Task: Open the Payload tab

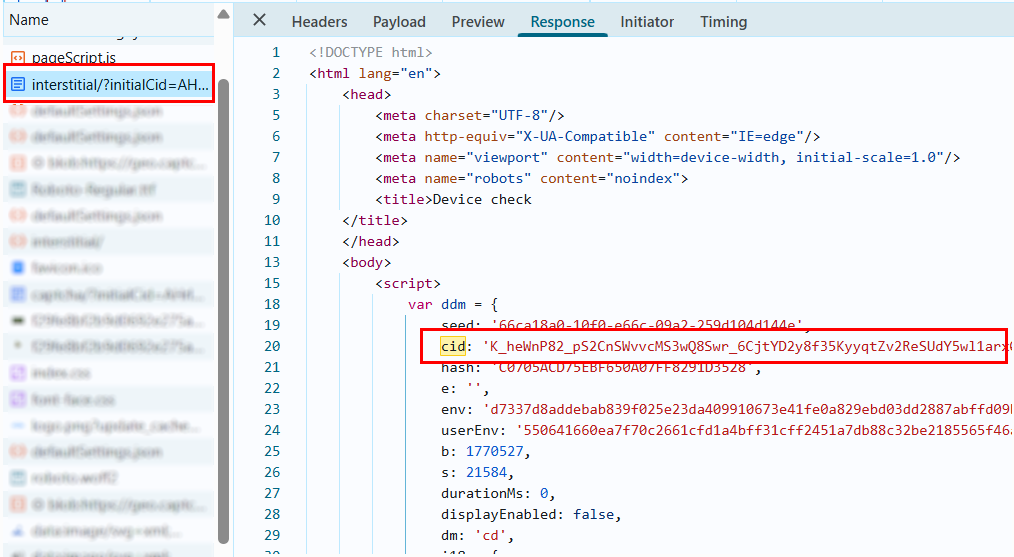Action: (399, 22)
